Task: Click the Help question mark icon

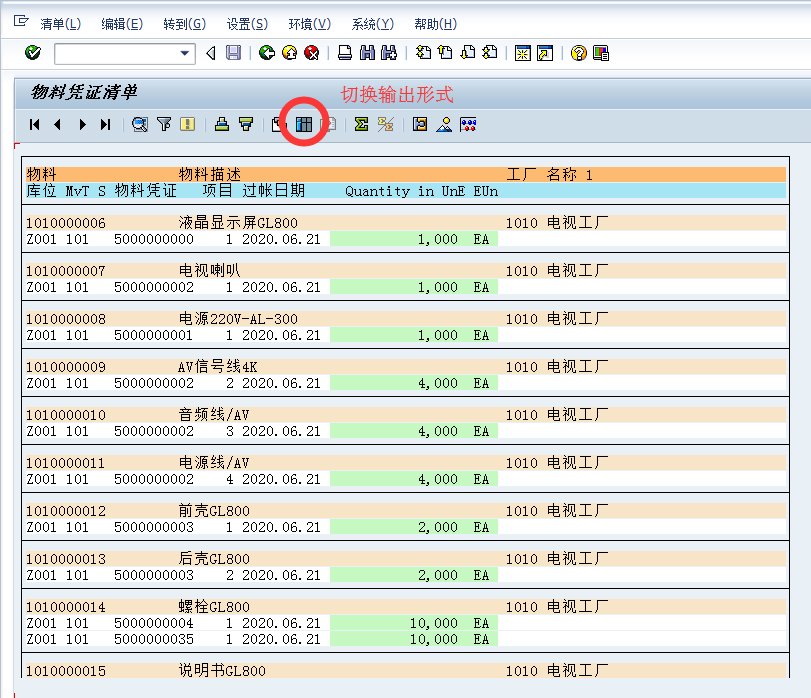Action: point(578,53)
